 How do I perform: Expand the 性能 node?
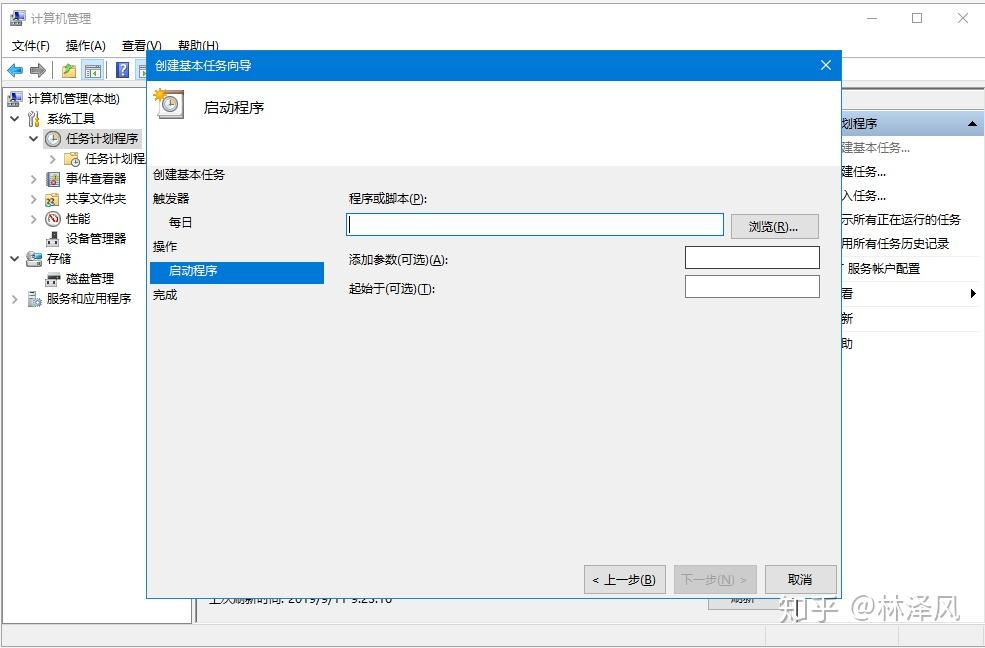click(x=33, y=219)
